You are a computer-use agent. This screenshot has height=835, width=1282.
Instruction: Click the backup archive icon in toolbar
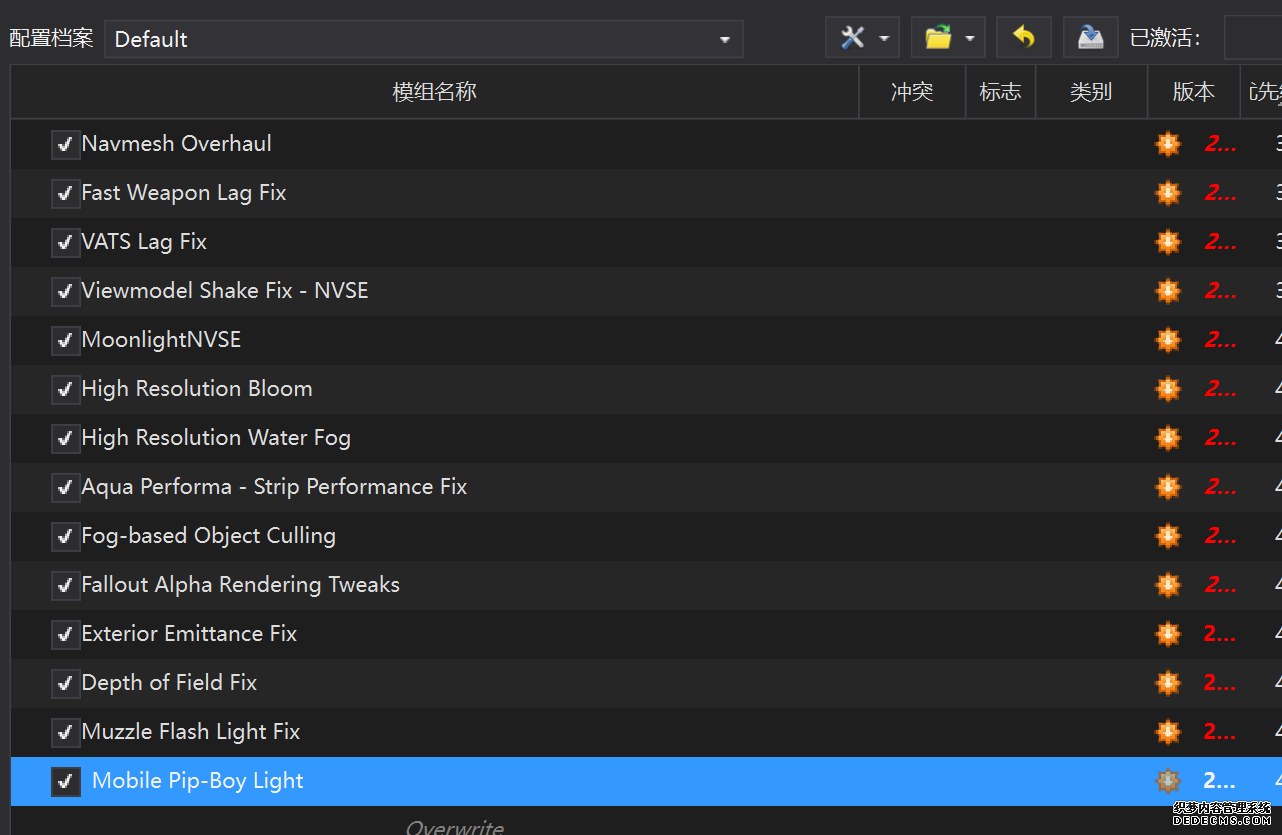pyautogui.click(x=1090, y=38)
